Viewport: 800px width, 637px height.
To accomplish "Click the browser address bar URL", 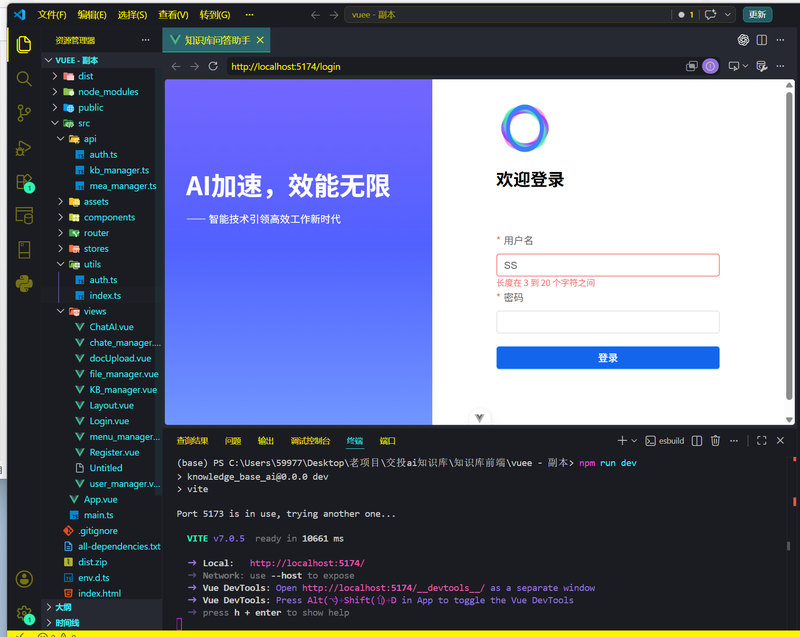I will [286, 66].
